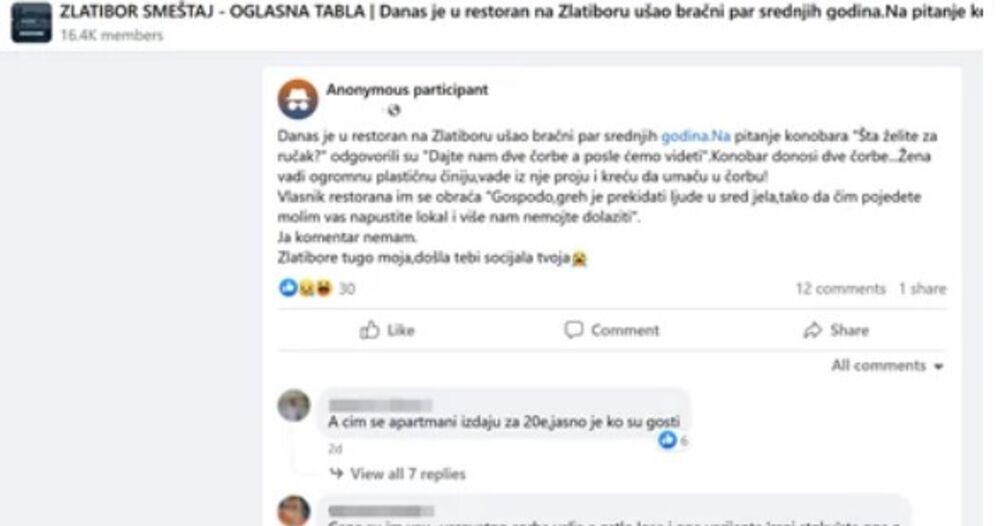The width and height of the screenshot is (1000, 526).
Task: Click the Share arrow icon
Action: (812, 330)
